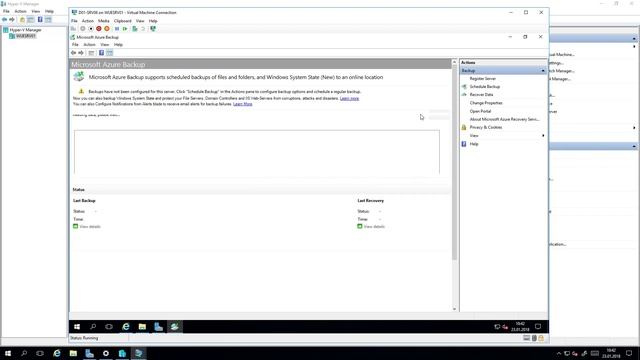Click the orange Save VM state icon
This screenshot has height=360, width=640.
tap(107, 29)
